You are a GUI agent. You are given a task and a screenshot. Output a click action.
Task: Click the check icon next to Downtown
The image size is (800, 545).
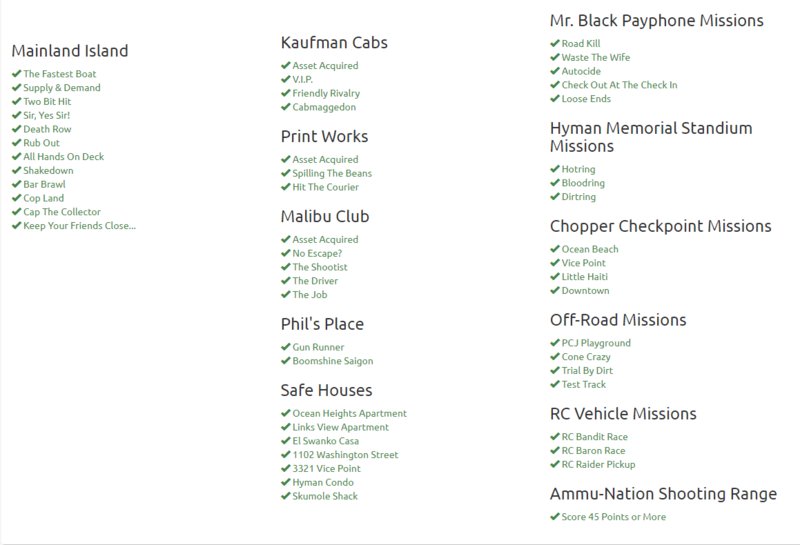click(555, 290)
